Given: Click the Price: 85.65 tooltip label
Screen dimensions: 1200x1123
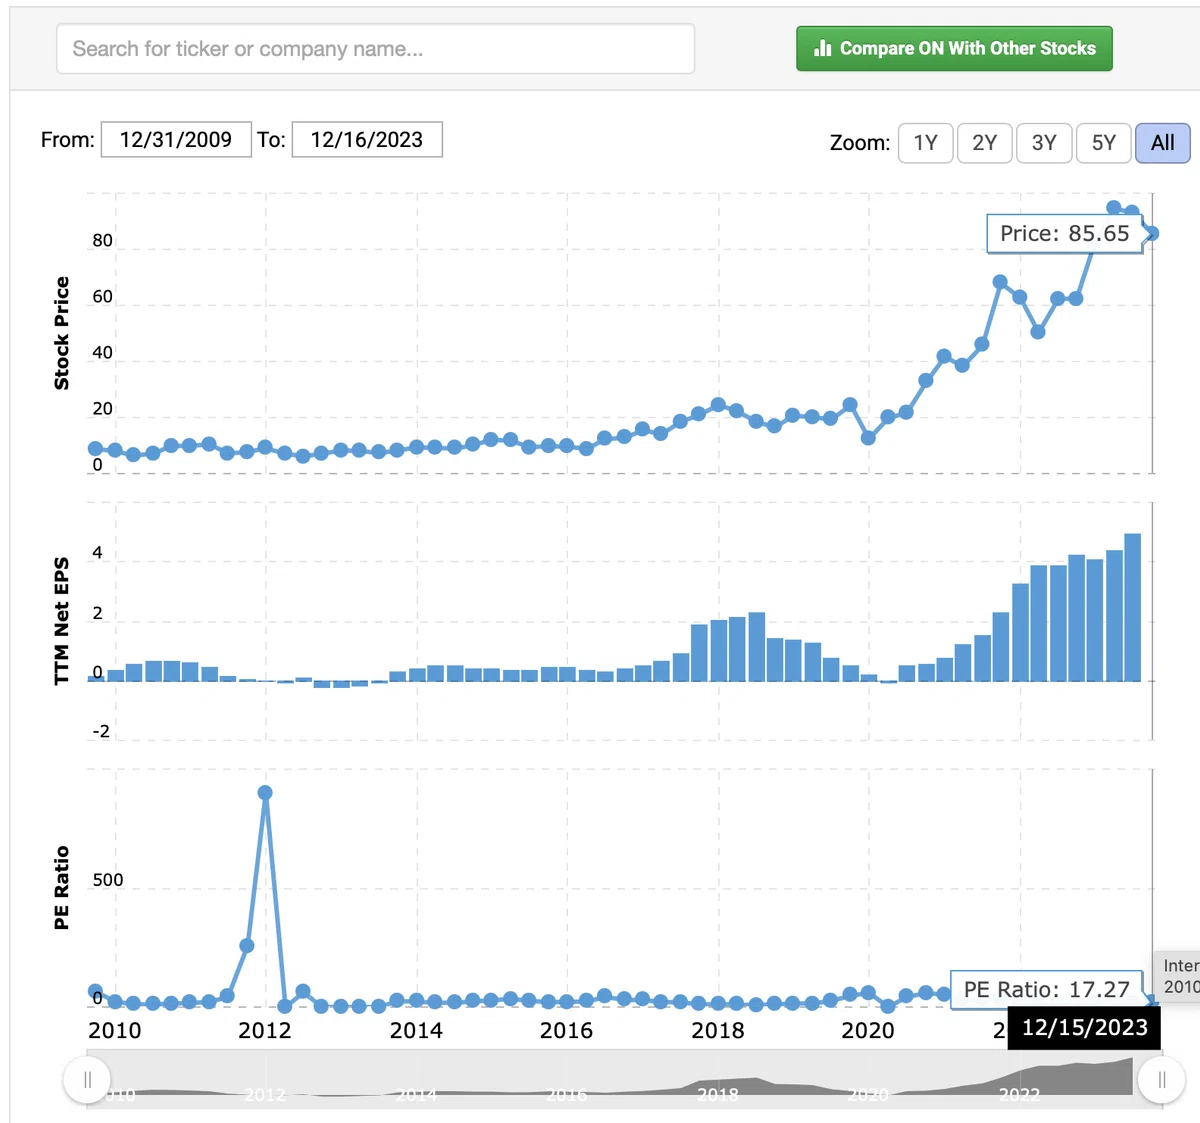Looking at the screenshot, I should point(1064,233).
